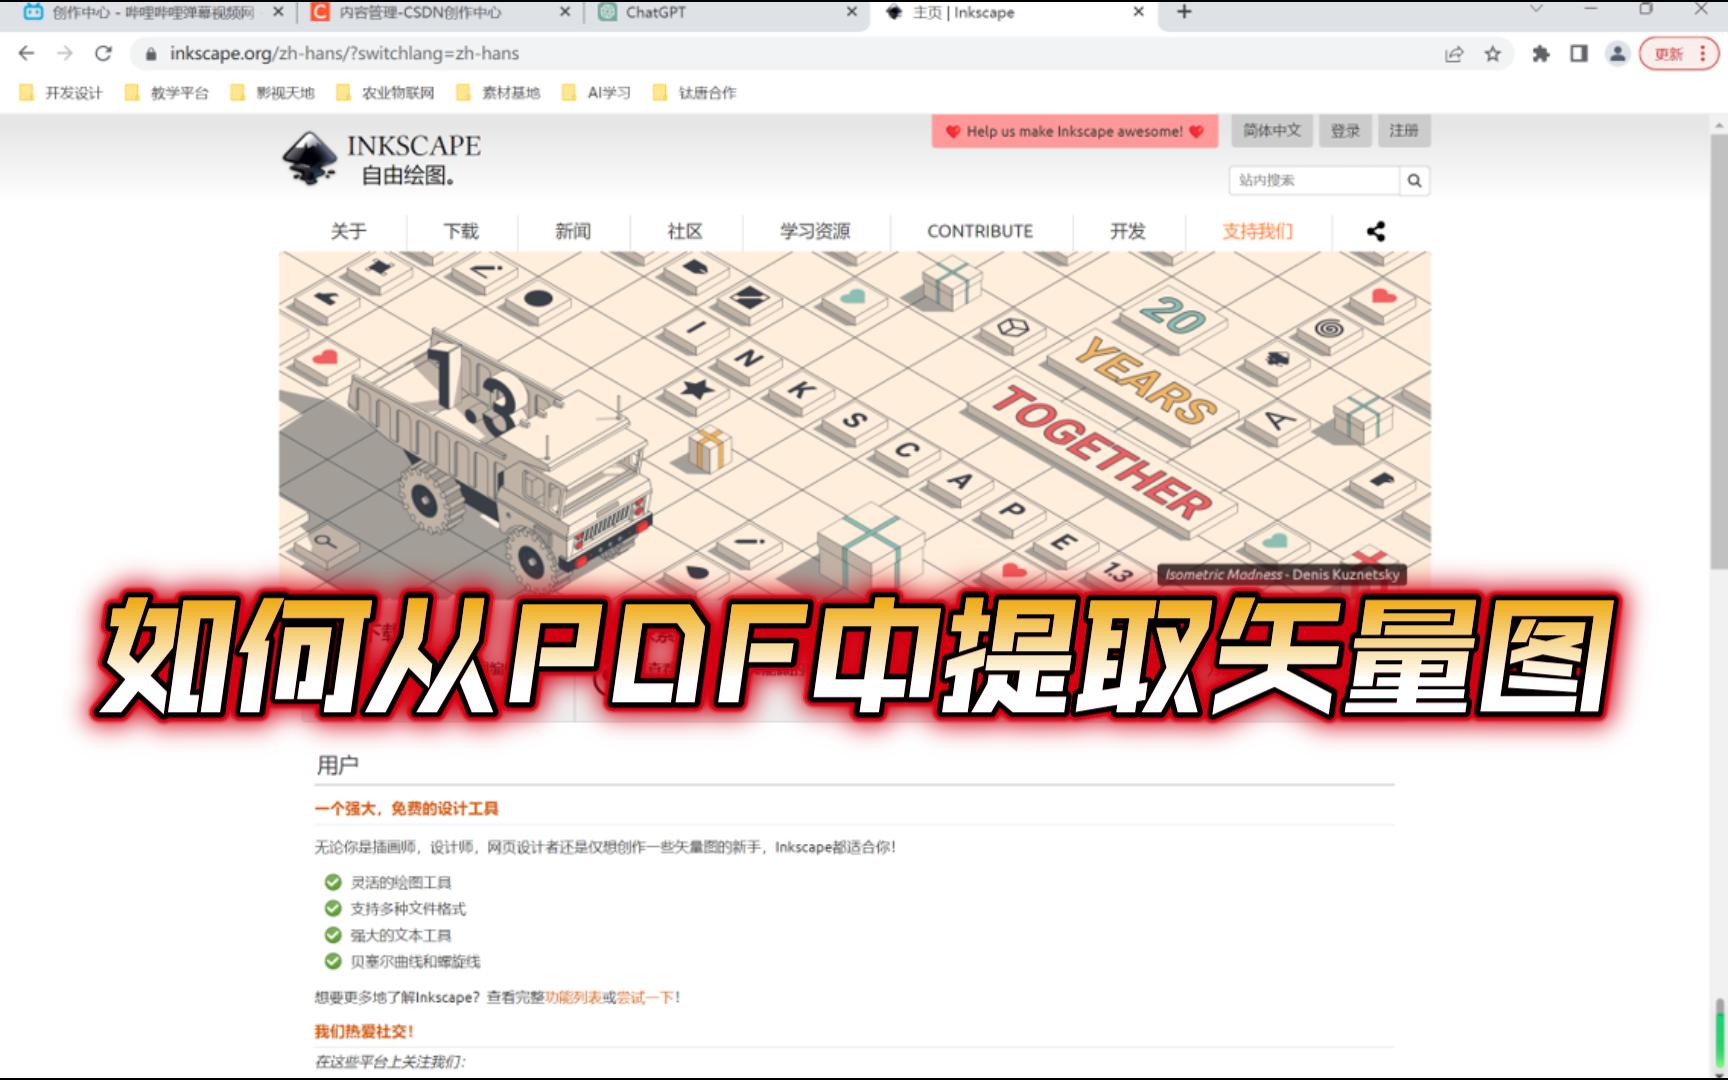The height and width of the screenshot is (1080, 1728).
Task: Click the 功能列表 link
Action: 573,997
